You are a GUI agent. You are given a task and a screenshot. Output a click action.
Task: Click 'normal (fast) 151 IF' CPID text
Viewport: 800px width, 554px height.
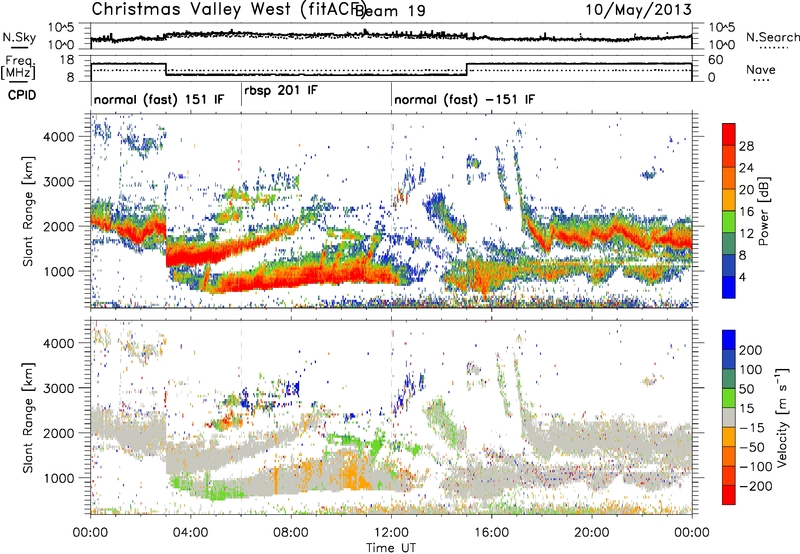click(x=159, y=99)
